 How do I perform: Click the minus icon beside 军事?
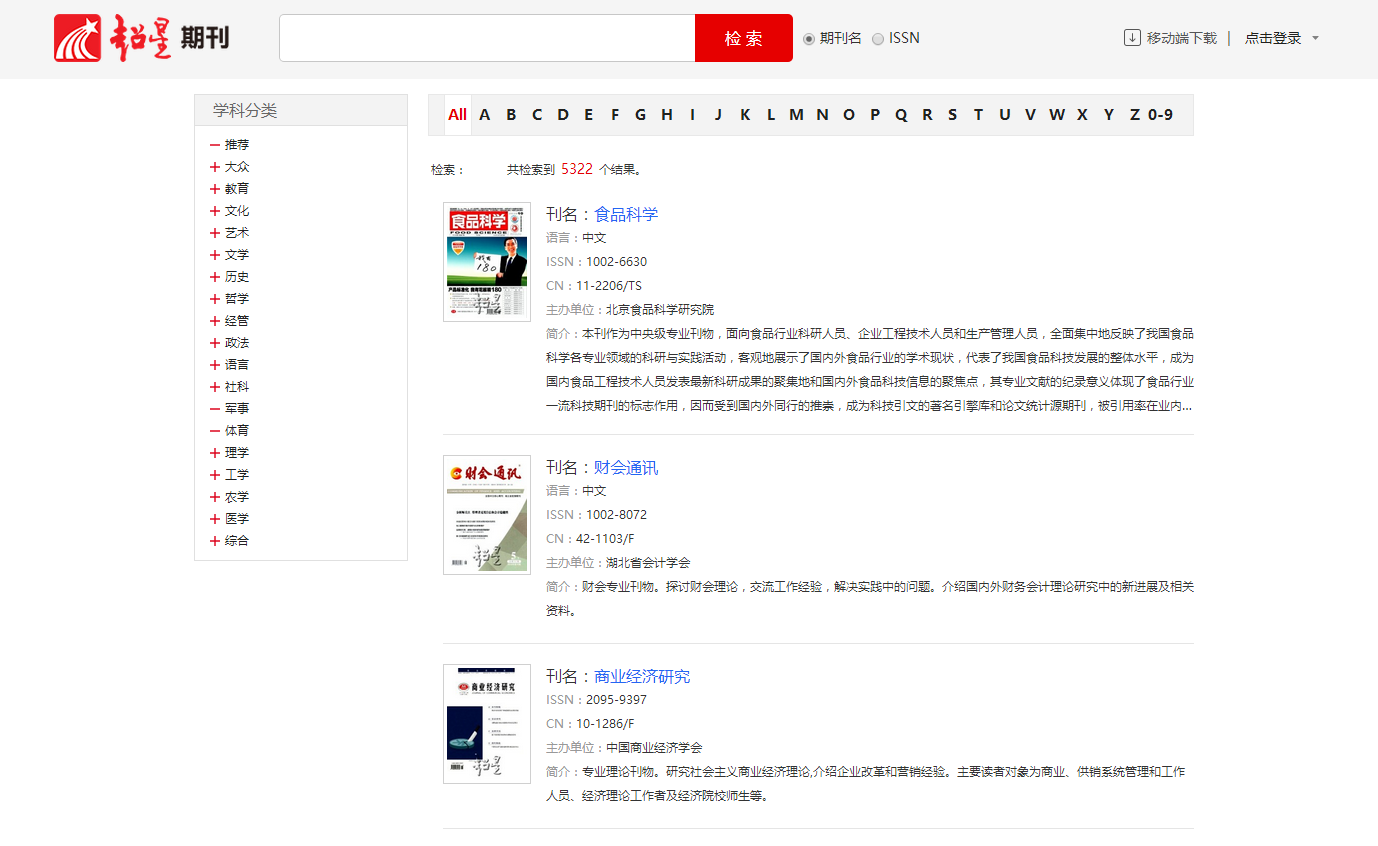coord(215,409)
